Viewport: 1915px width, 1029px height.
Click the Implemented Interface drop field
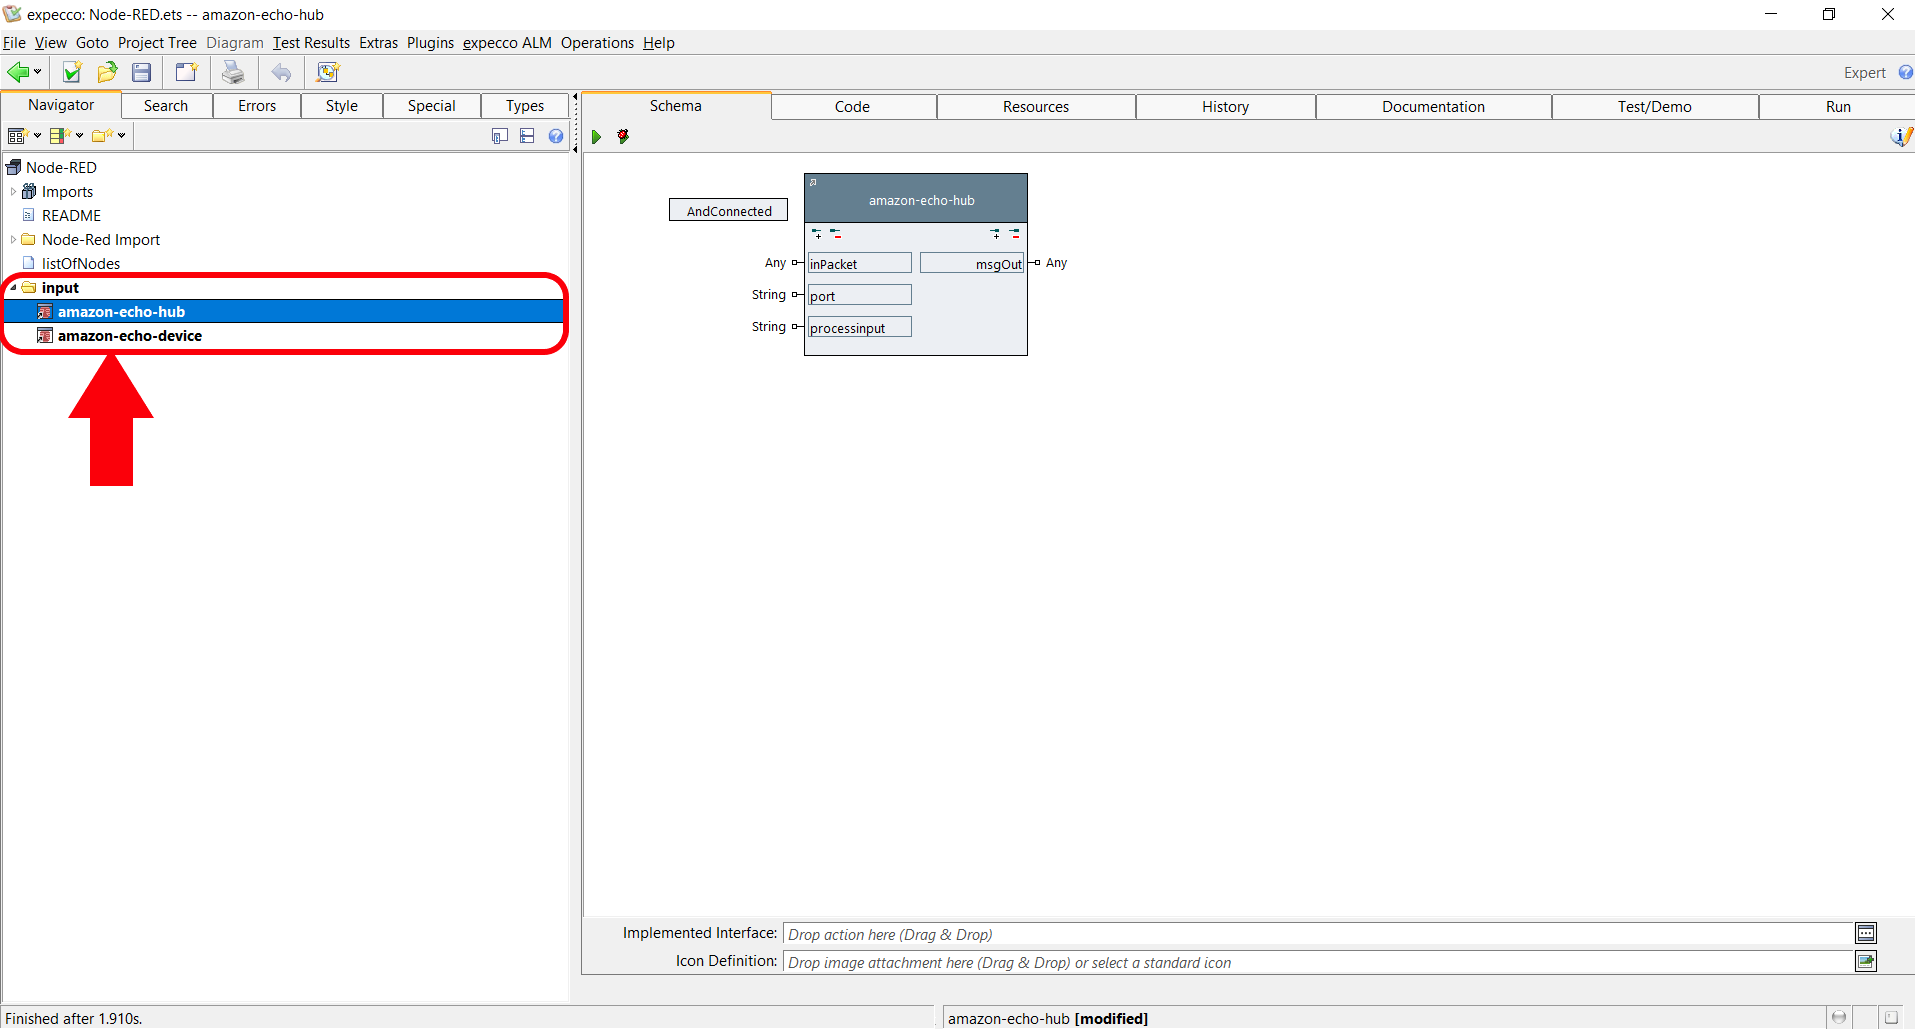[x=1316, y=934]
